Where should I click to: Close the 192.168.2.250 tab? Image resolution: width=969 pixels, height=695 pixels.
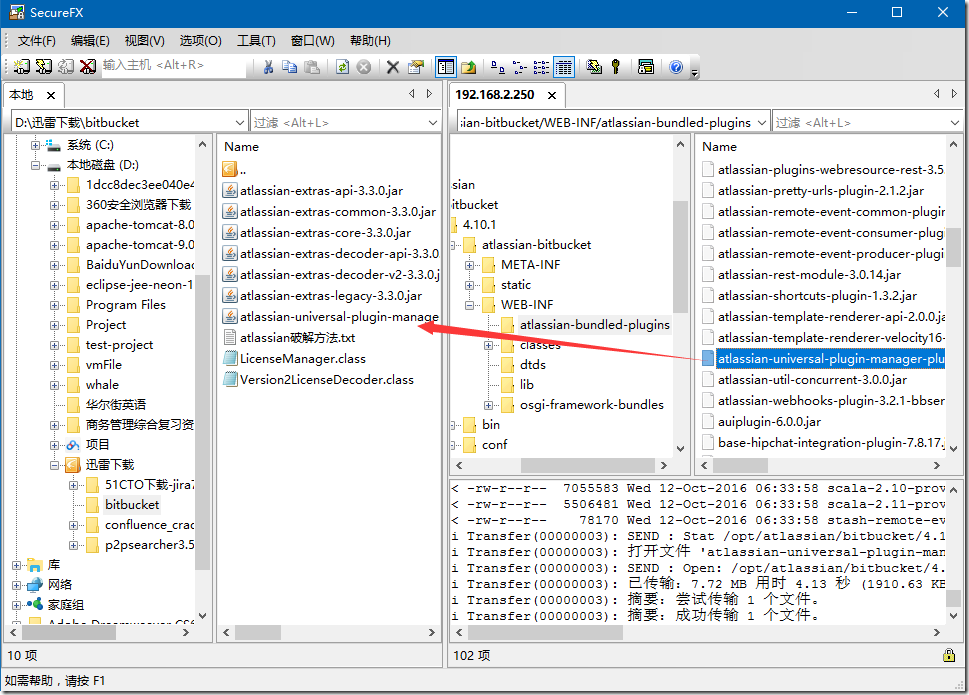(552, 95)
